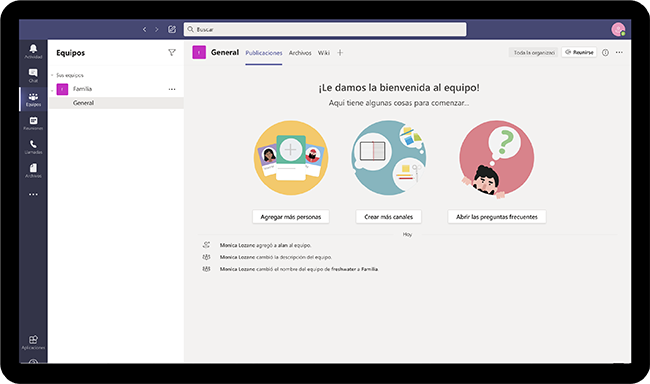The image size is (650, 384).
Task: Switch to the Wiki tab
Action: point(324,53)
